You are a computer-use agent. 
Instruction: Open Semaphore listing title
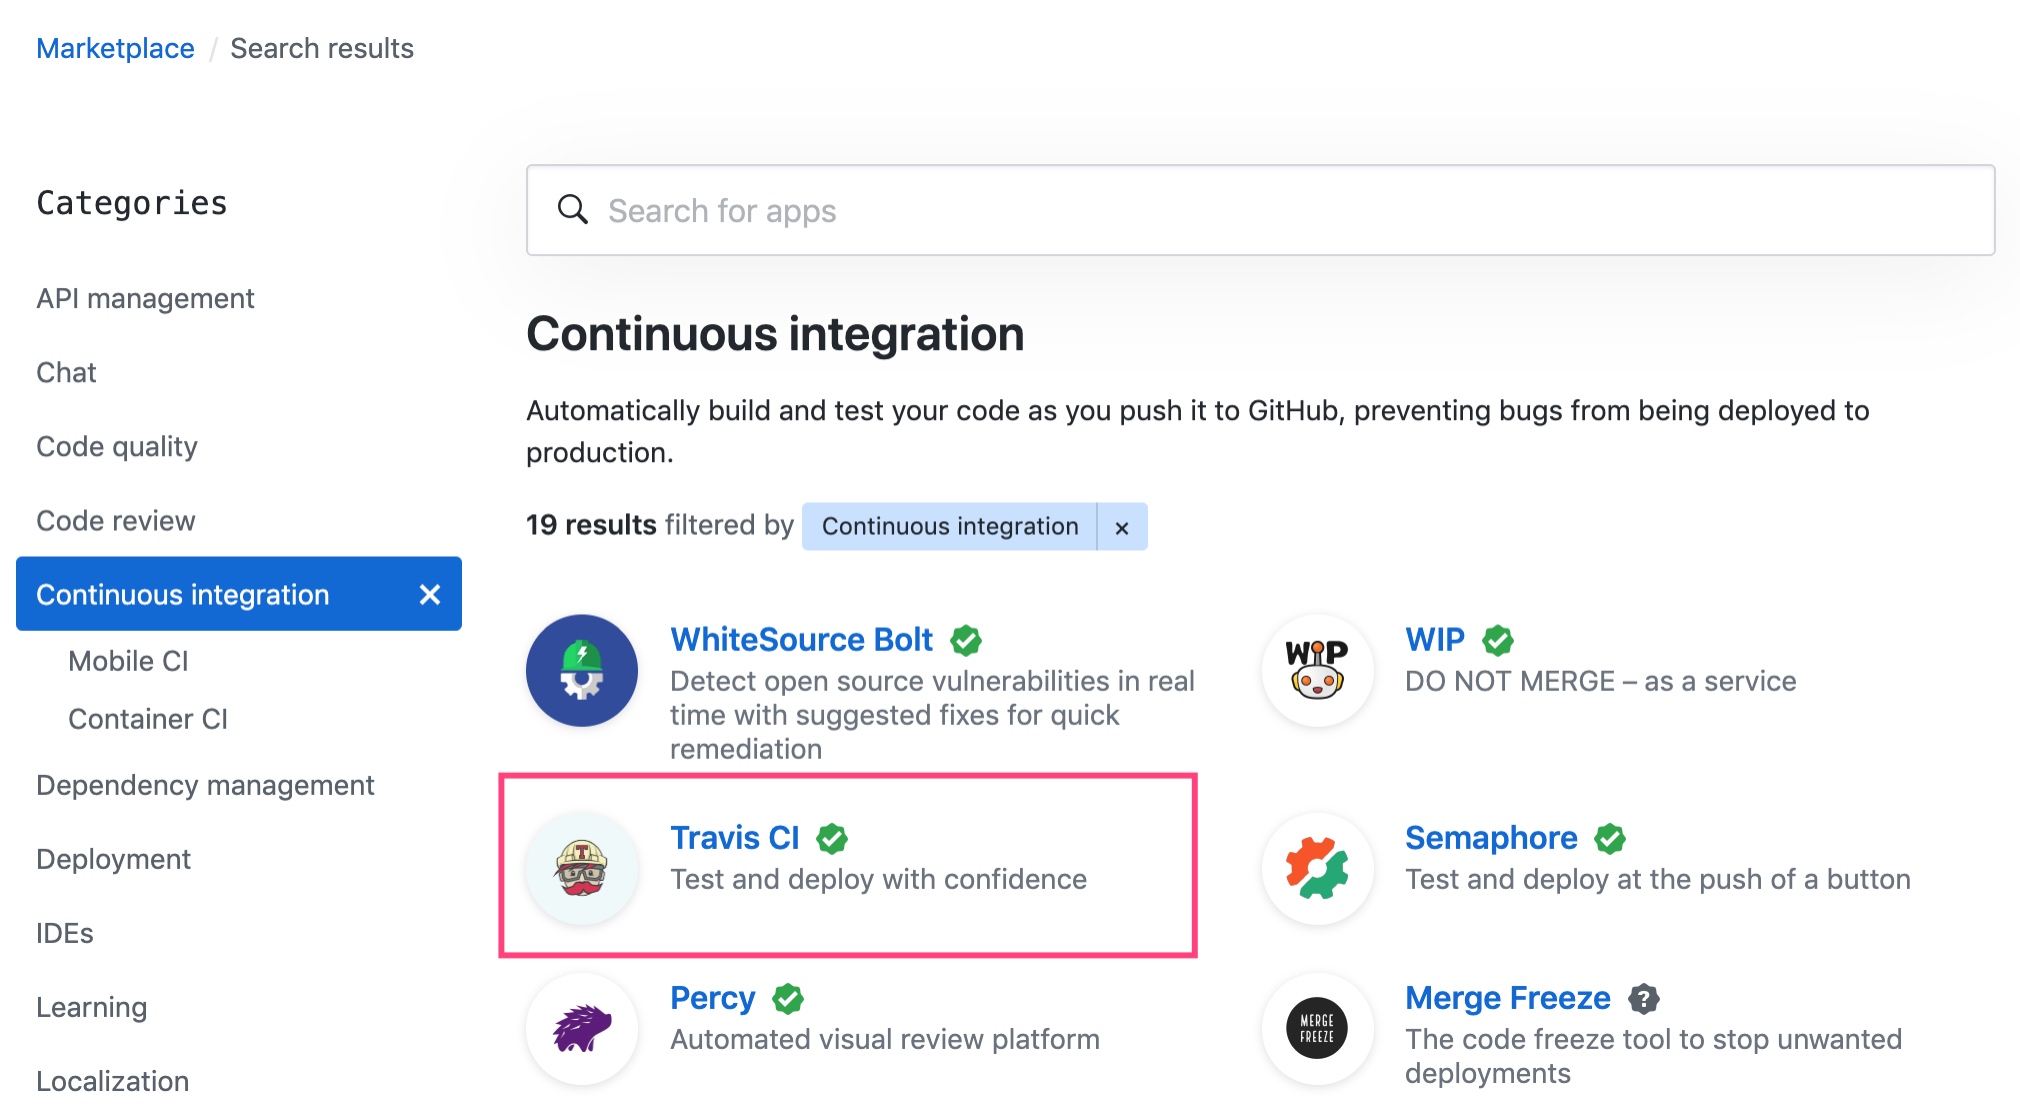[x=1491, y=837]
